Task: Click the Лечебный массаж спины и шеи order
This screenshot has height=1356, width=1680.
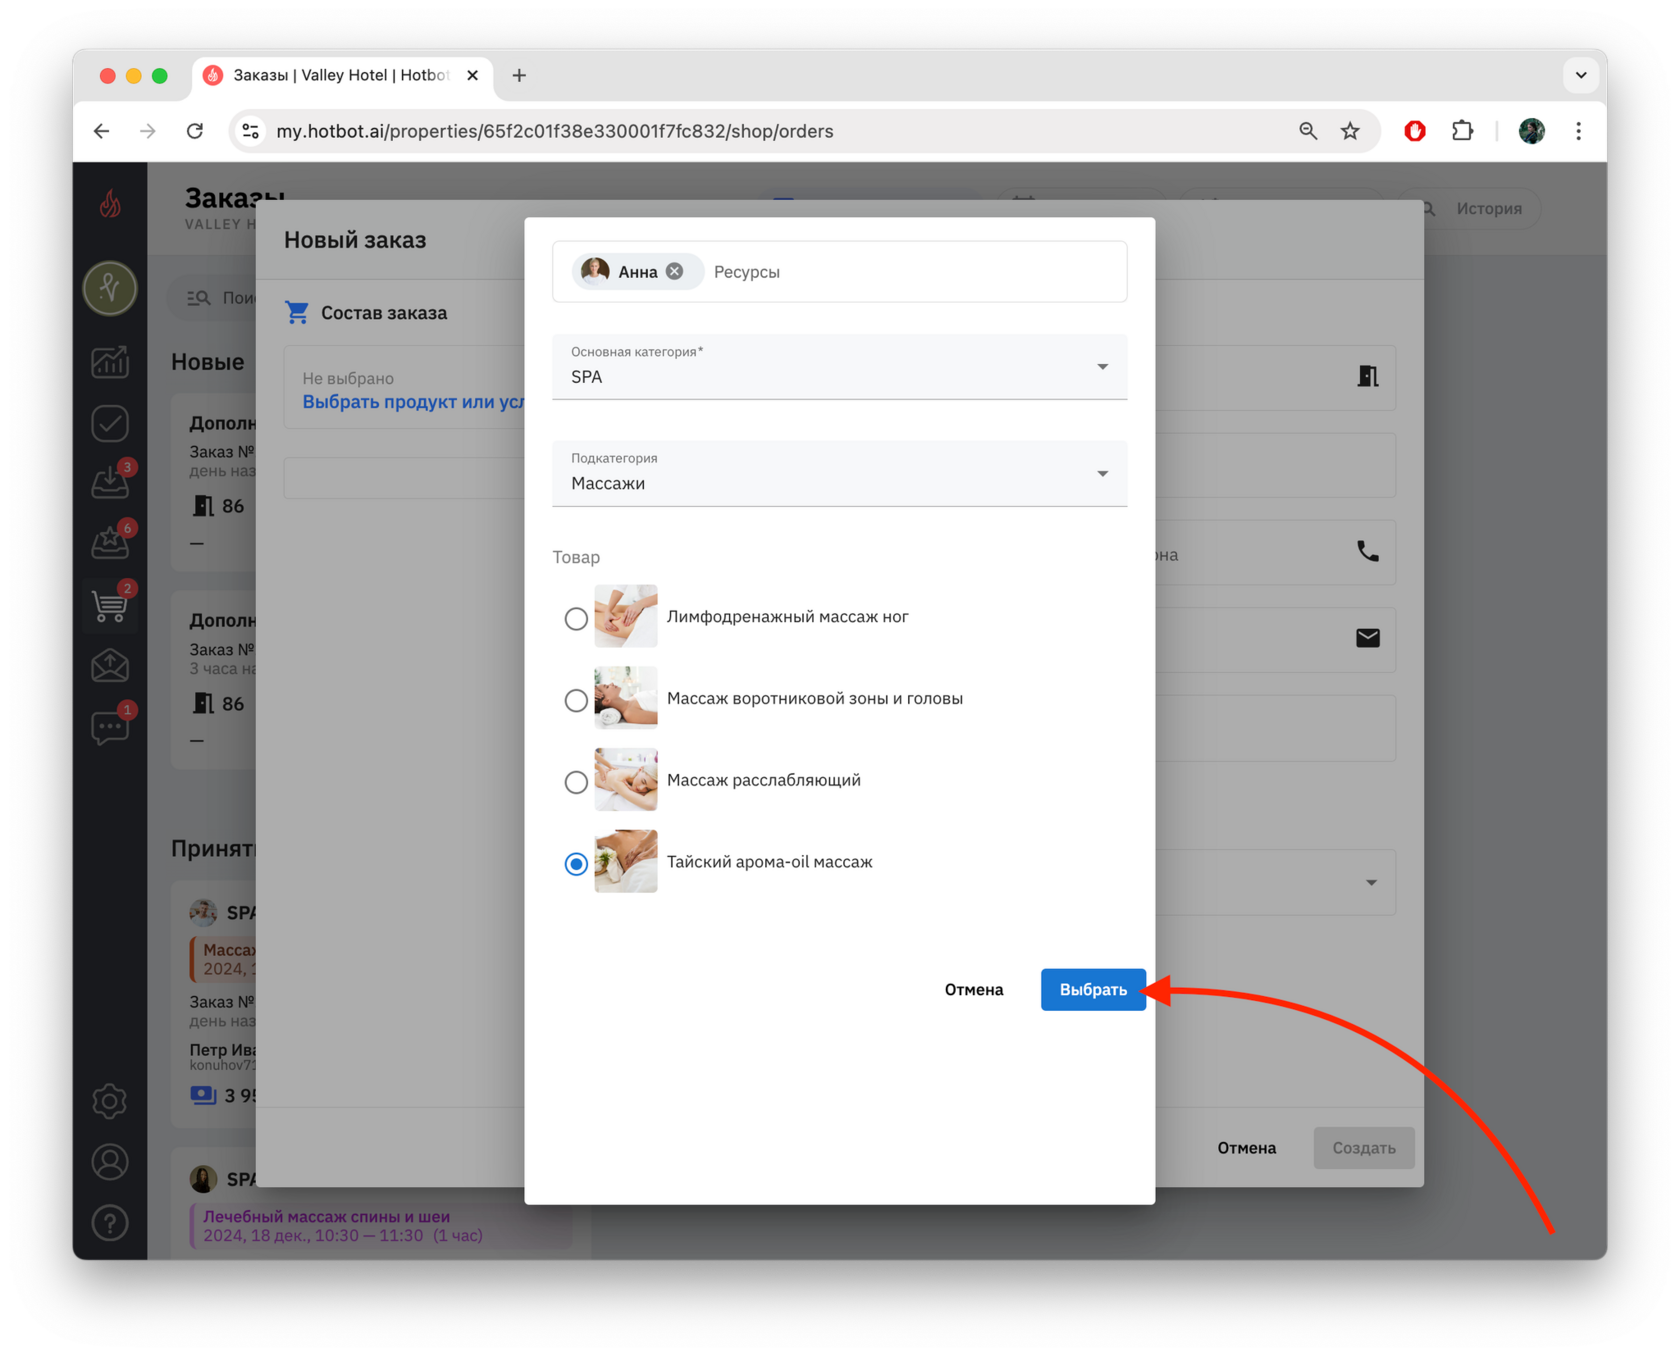Action: point(380,1226)
